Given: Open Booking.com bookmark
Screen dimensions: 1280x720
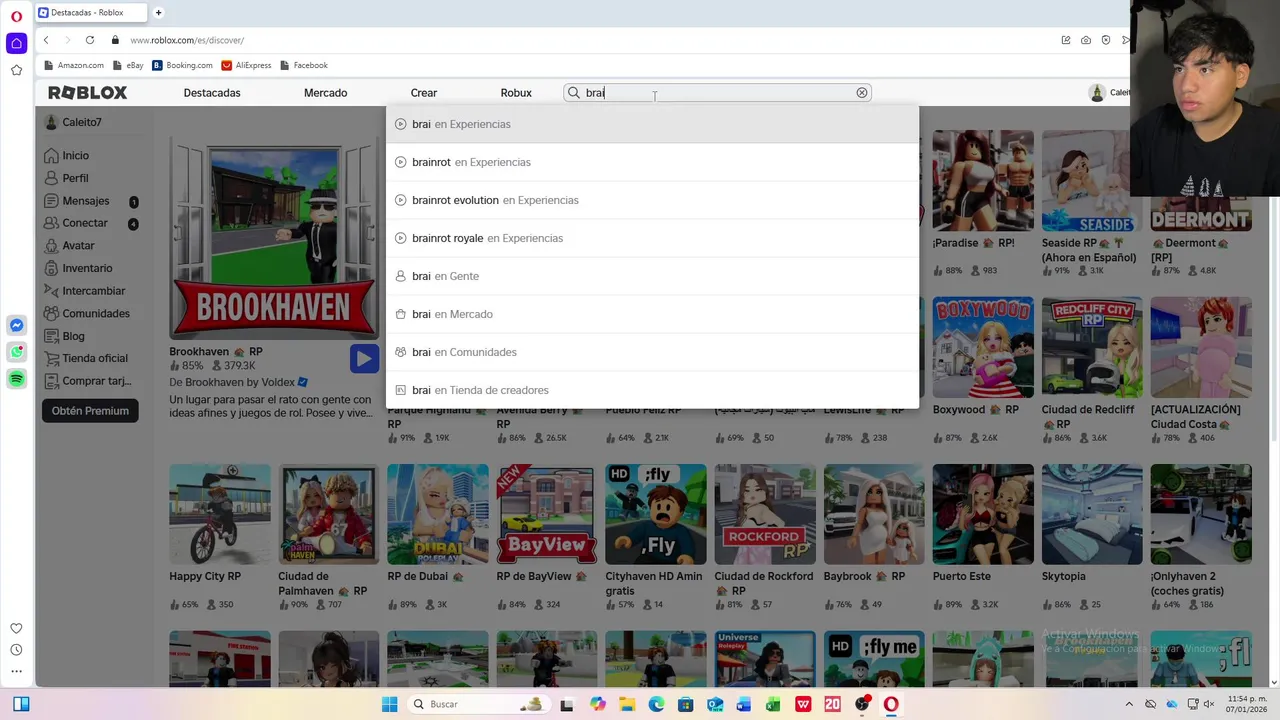Looking at the screenshot, I should coord(182,65).
